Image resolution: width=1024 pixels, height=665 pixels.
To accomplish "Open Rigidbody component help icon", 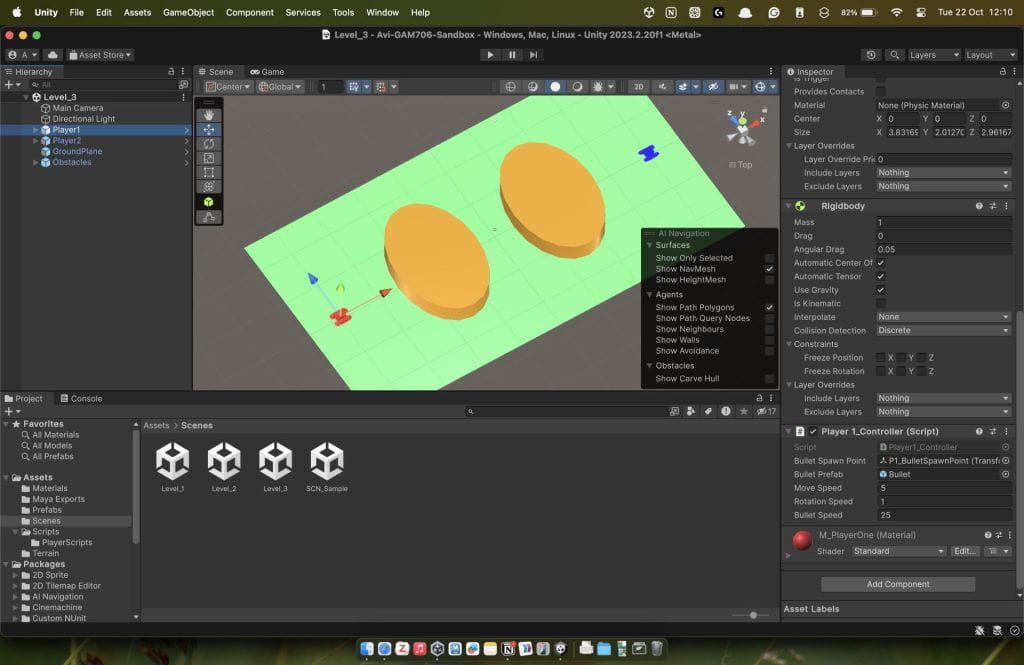I will 979,206.
